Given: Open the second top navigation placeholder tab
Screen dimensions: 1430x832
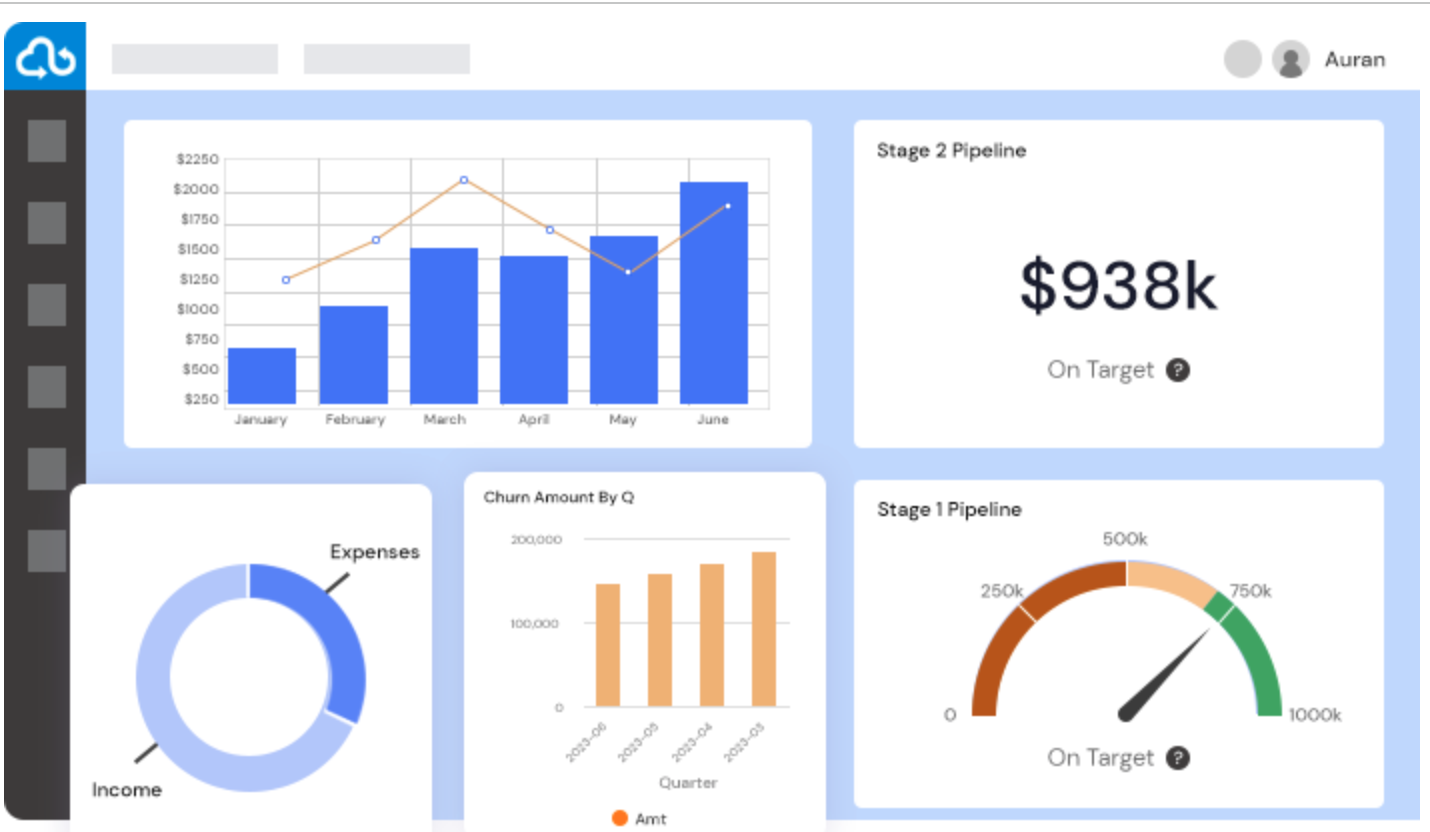Looking at the screenshot, I should pyautogui.click(x=387, y=59).
